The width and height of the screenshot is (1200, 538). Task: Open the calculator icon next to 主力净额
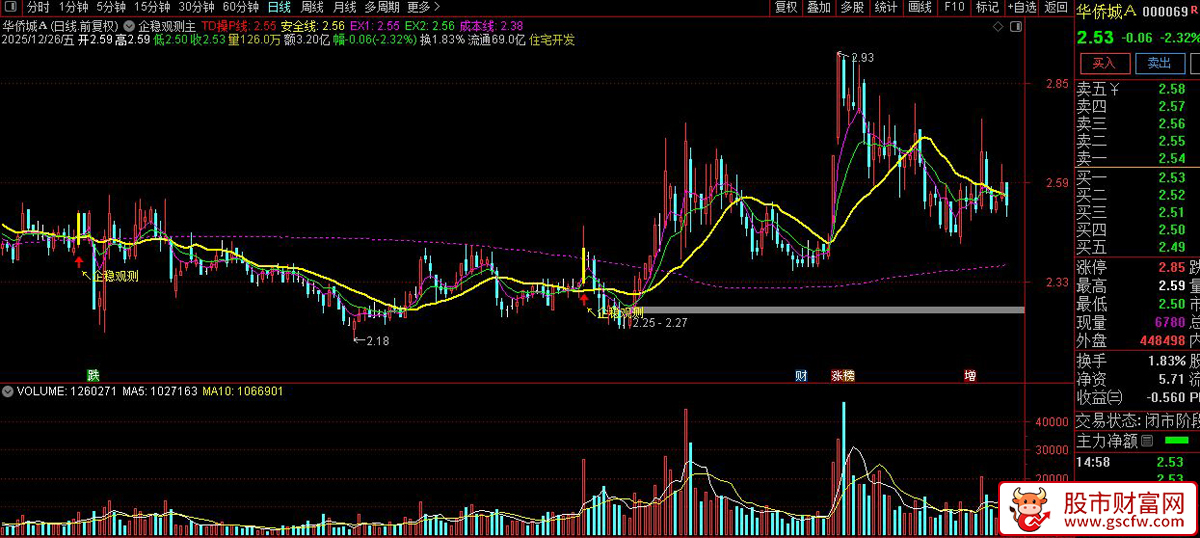point(1146,440)
